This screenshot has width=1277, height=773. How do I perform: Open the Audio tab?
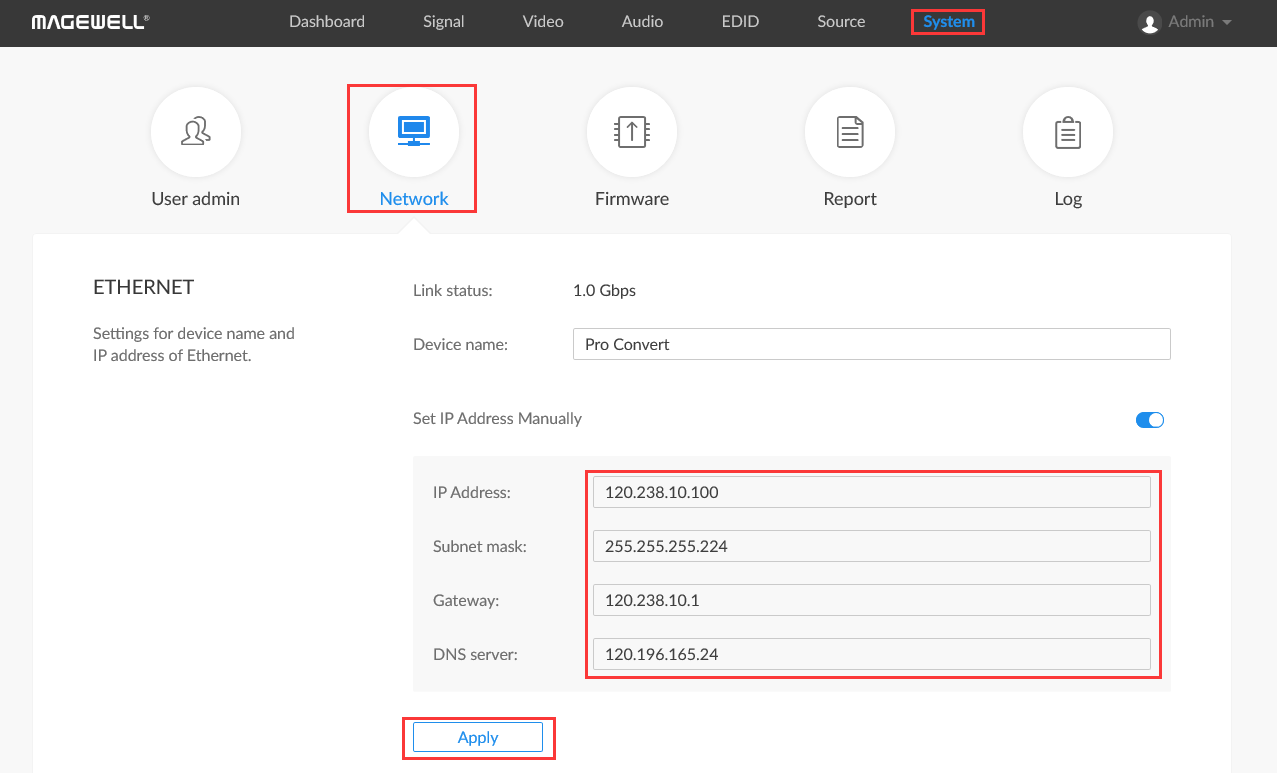(642, 22)
